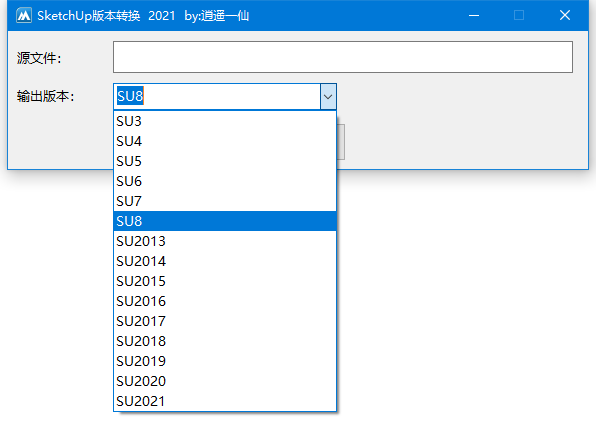Select SU2014 output version
The width and height of the screenshot is (596, 424).
(225, 261)
